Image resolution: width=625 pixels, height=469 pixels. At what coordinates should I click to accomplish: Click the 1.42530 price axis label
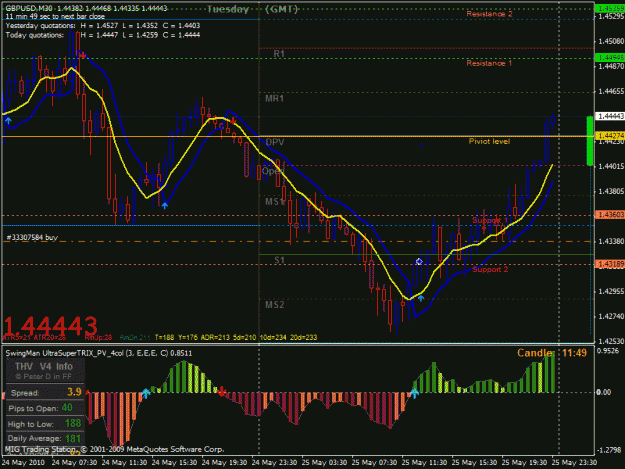coord(611,341)
